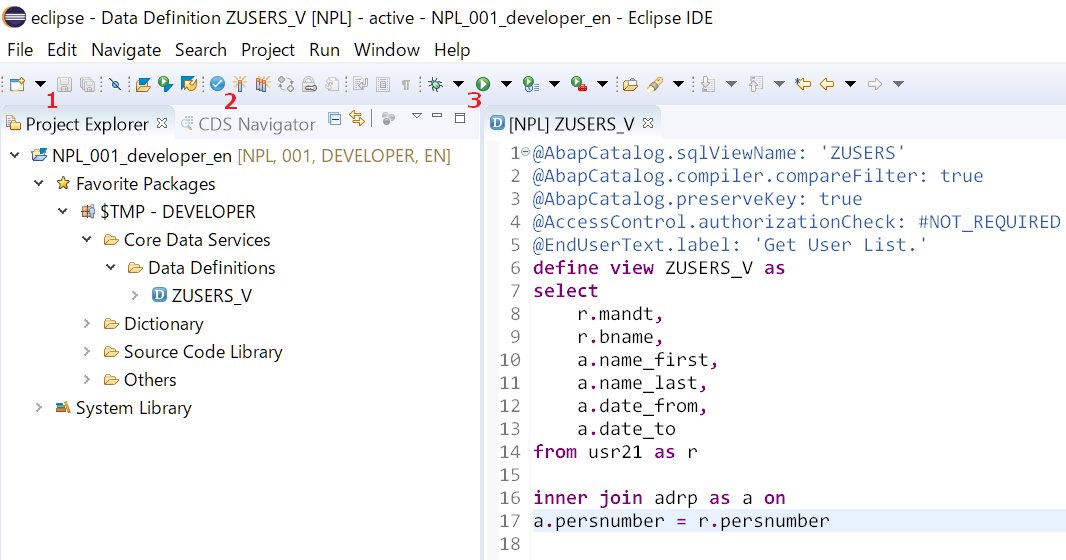1066x560 pixels.
Task: Click the Open ABAP Development Object icon
Action: click(x=143, y=84)
